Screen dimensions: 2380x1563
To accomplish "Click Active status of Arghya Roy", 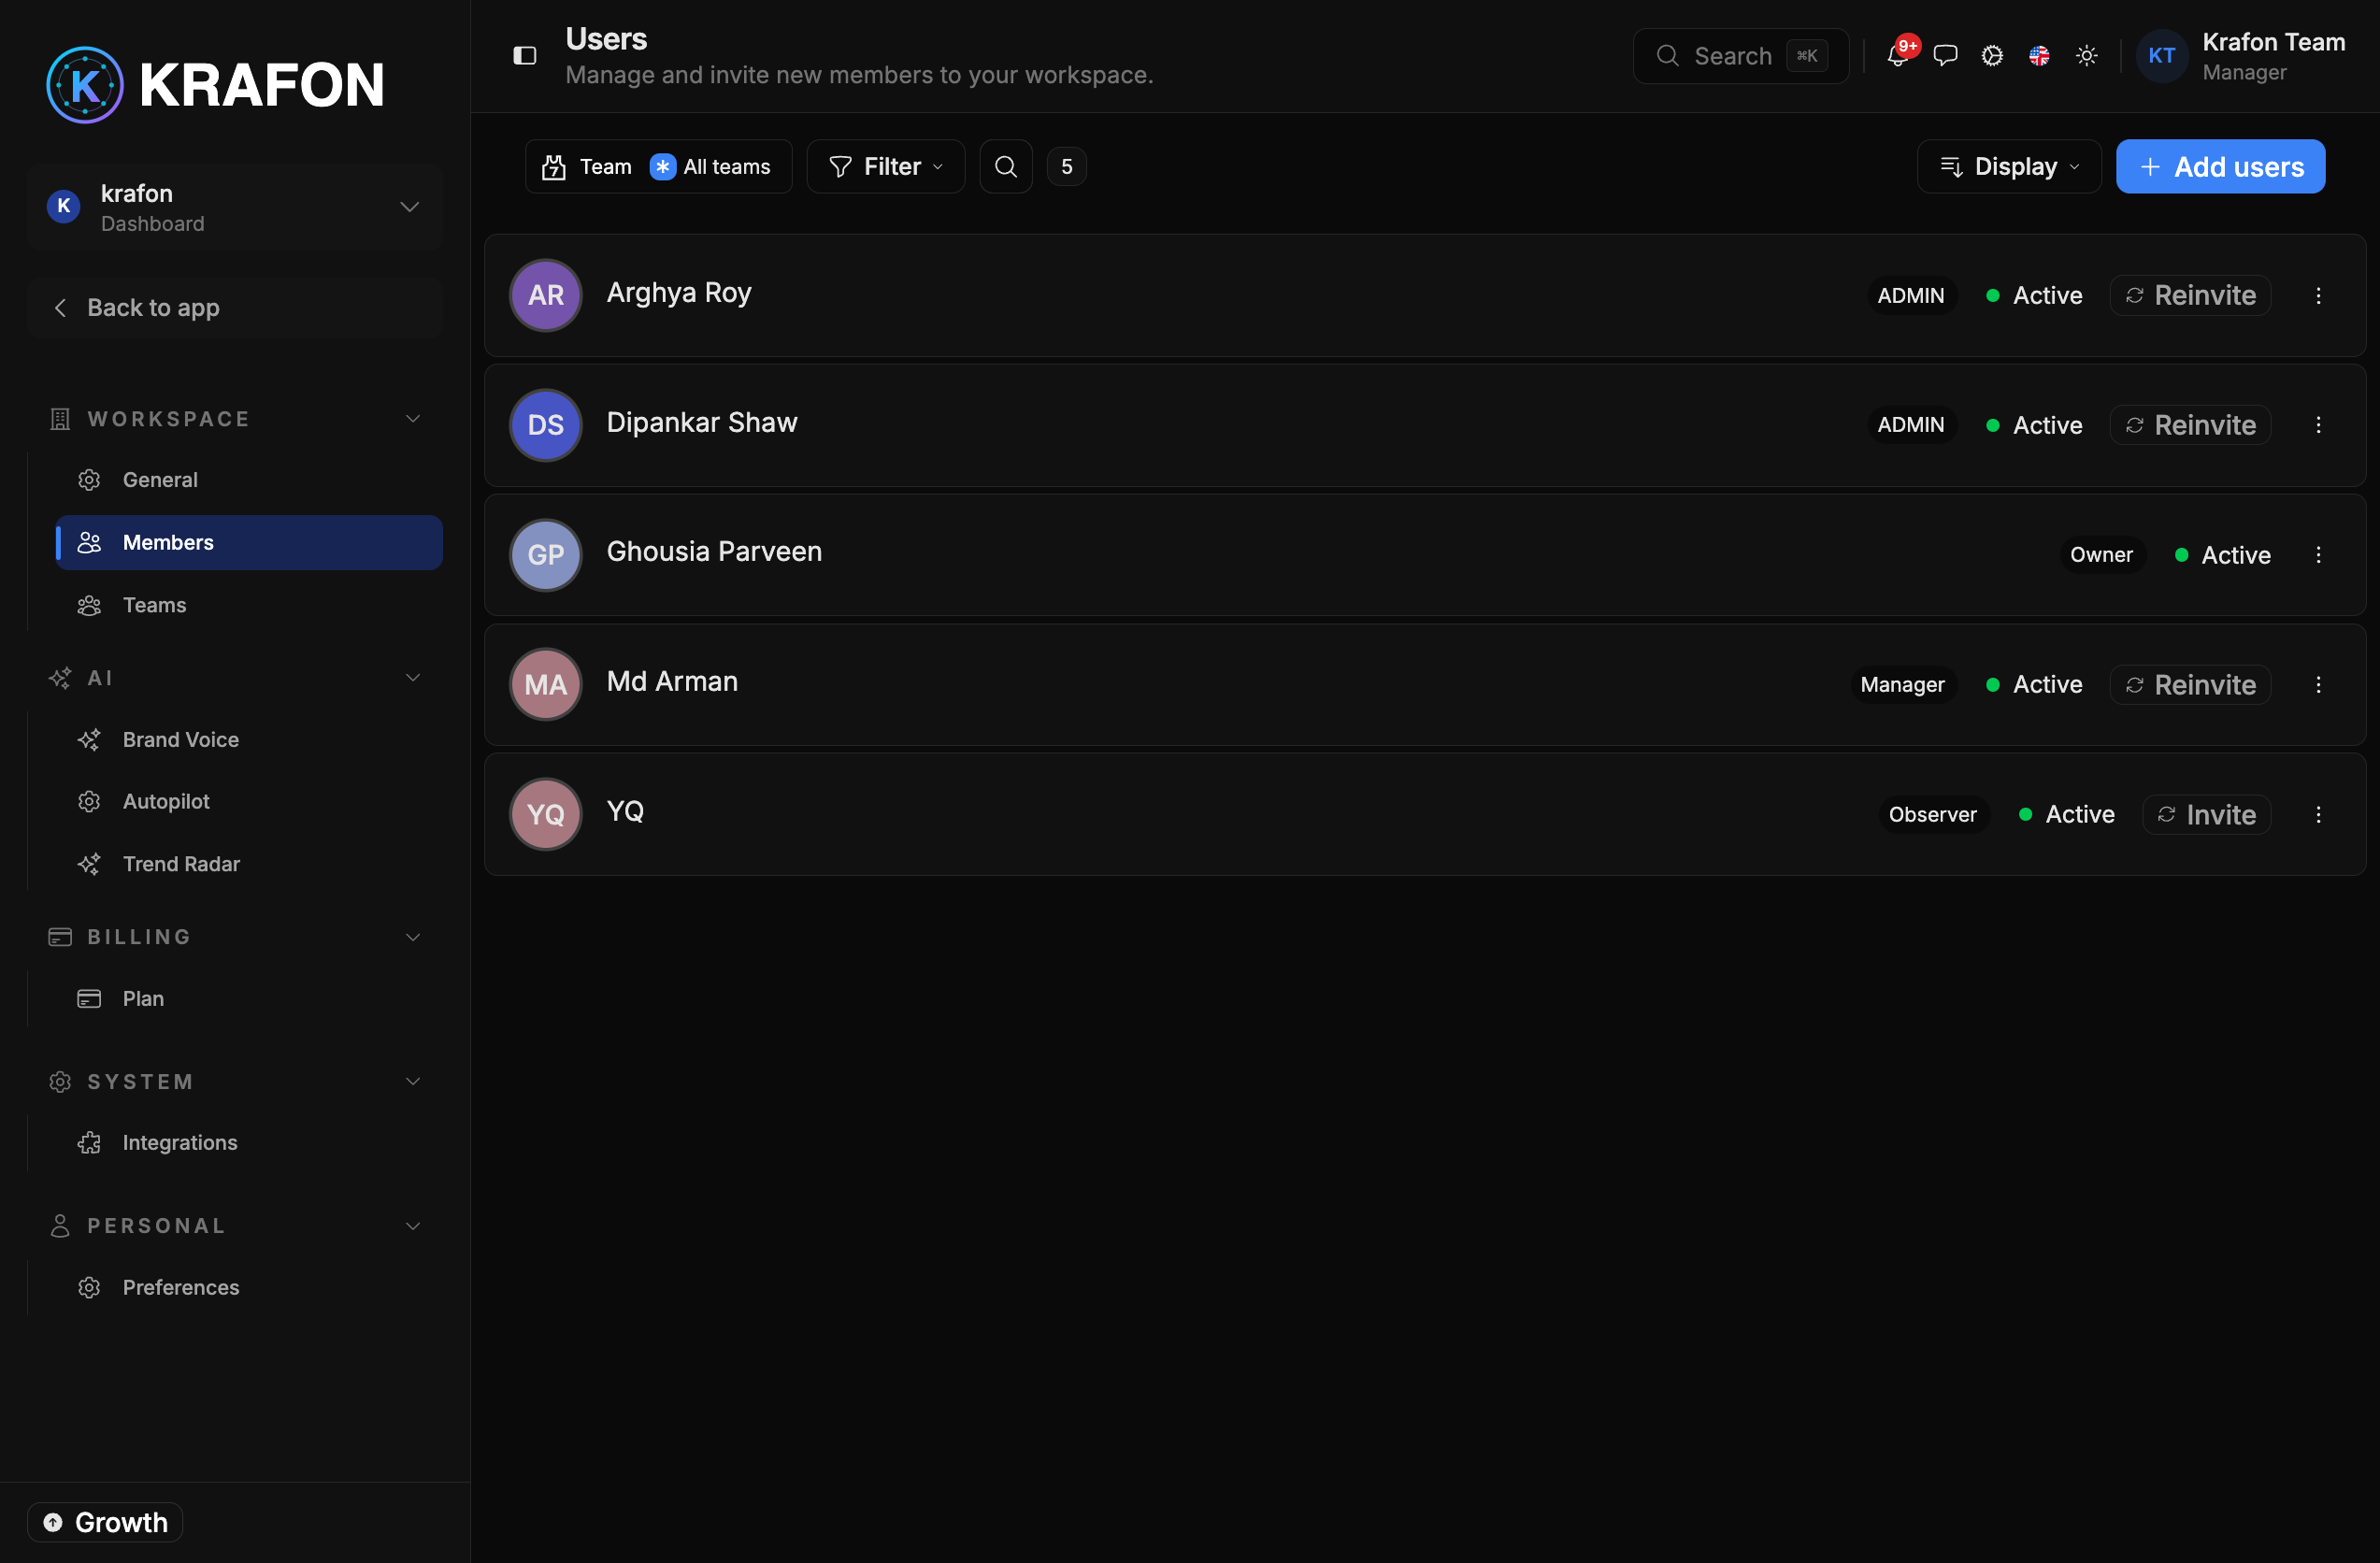I will coord(2034,295).
